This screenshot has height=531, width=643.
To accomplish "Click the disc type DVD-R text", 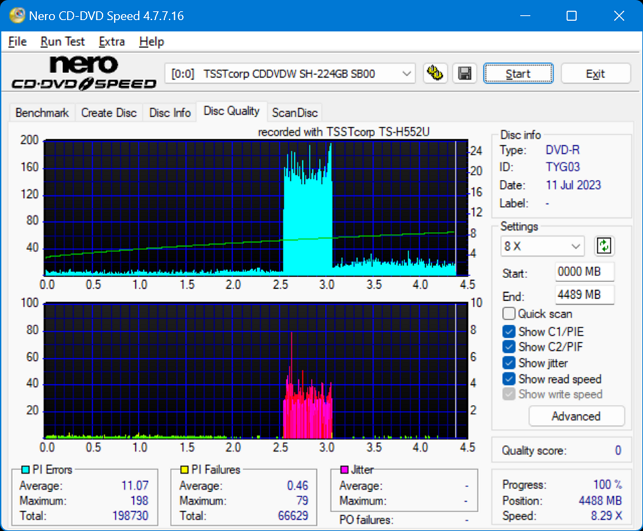I will tap(562, 150).
